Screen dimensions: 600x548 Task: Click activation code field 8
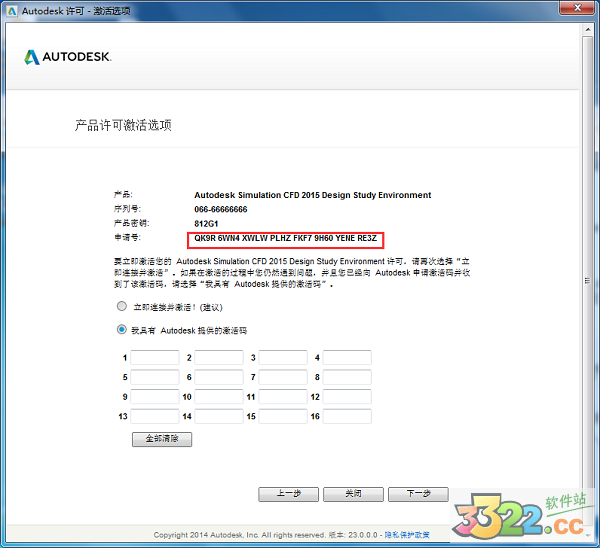click(x=347, y=377)
